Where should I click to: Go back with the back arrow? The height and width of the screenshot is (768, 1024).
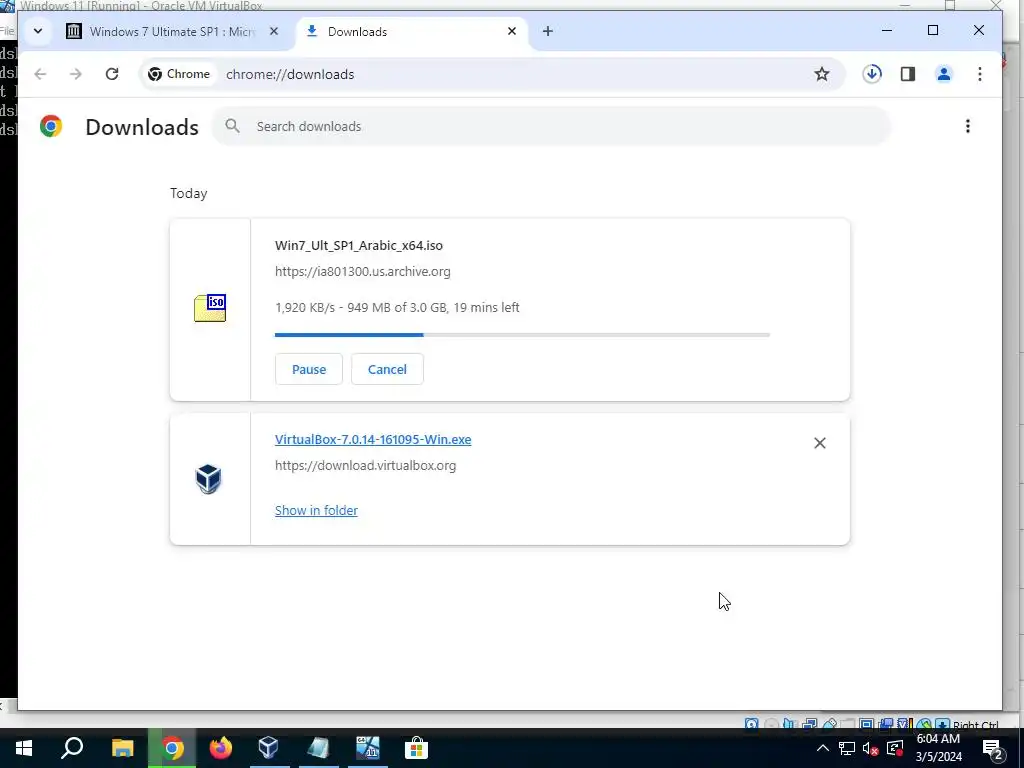(x=40, y=74)
